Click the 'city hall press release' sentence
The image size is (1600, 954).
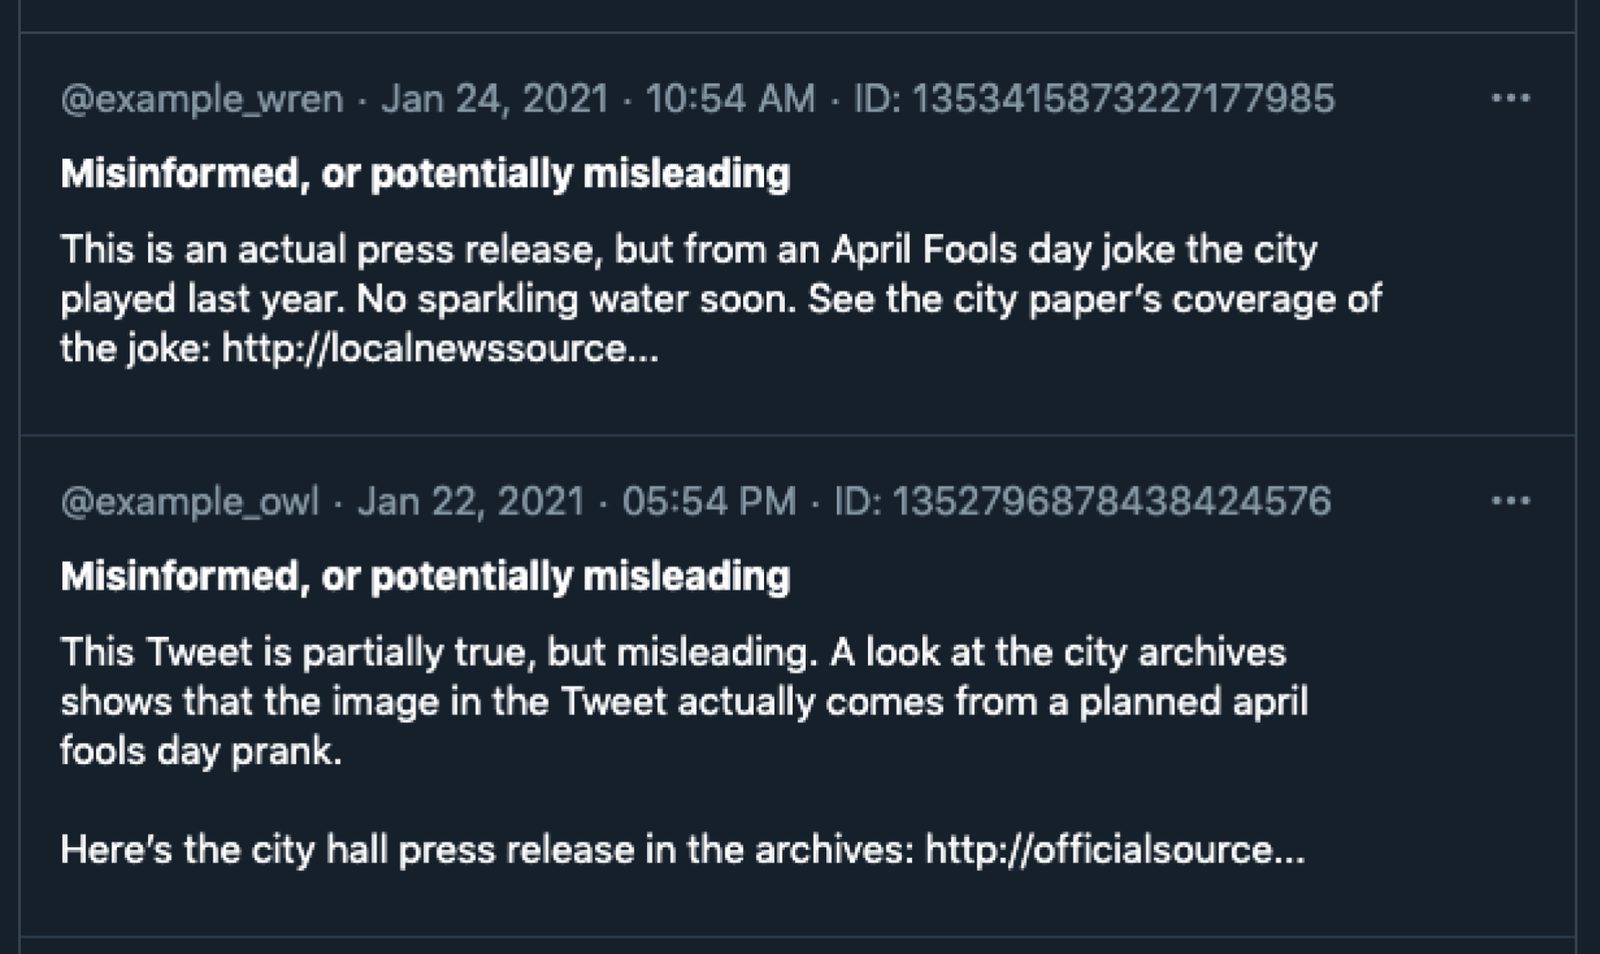tap(683, 849)
